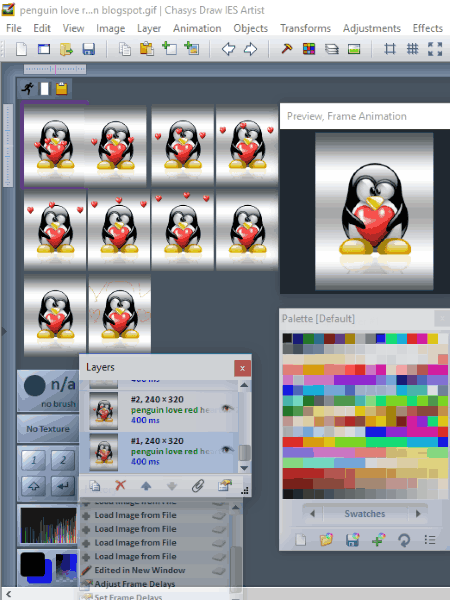
Task: Select layer #2, 240 × 320 in Layers
Action: point(160,410)
